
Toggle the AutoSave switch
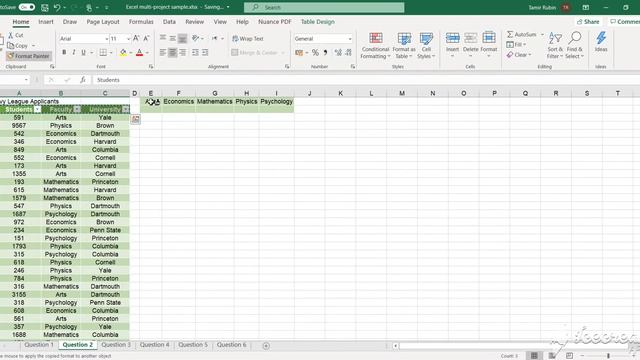tap(27, 7)
